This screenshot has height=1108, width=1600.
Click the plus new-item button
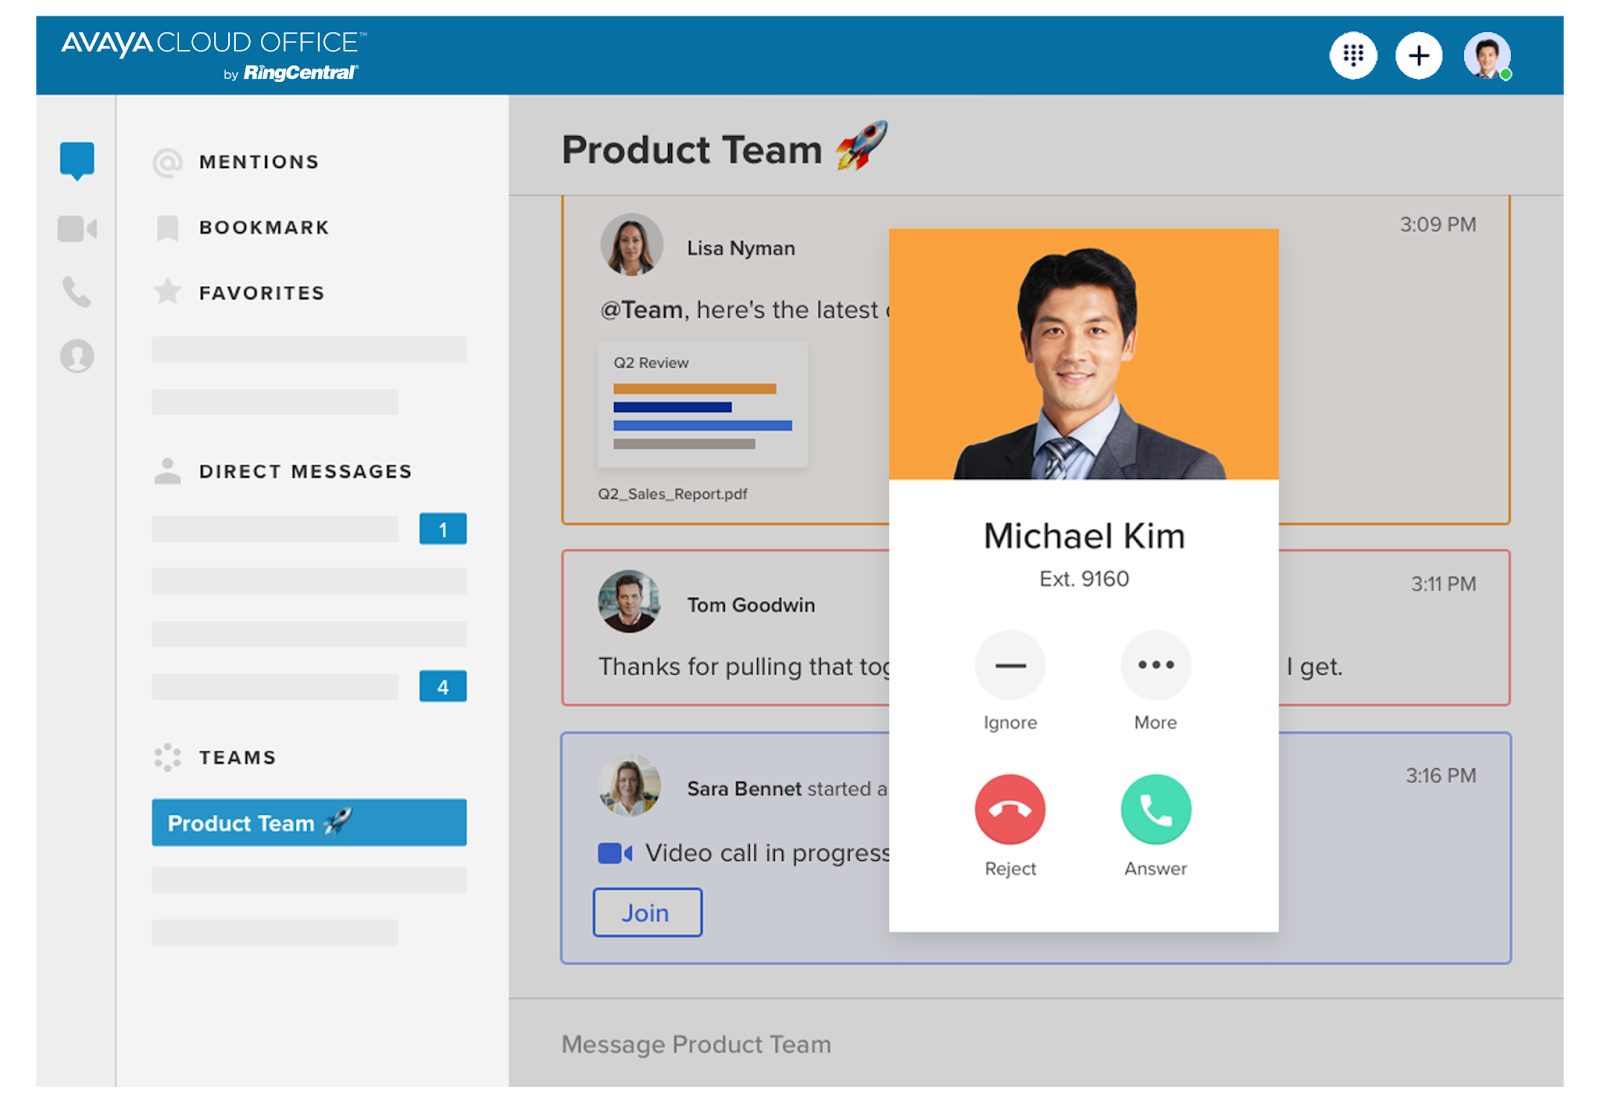coord(1418,55)
